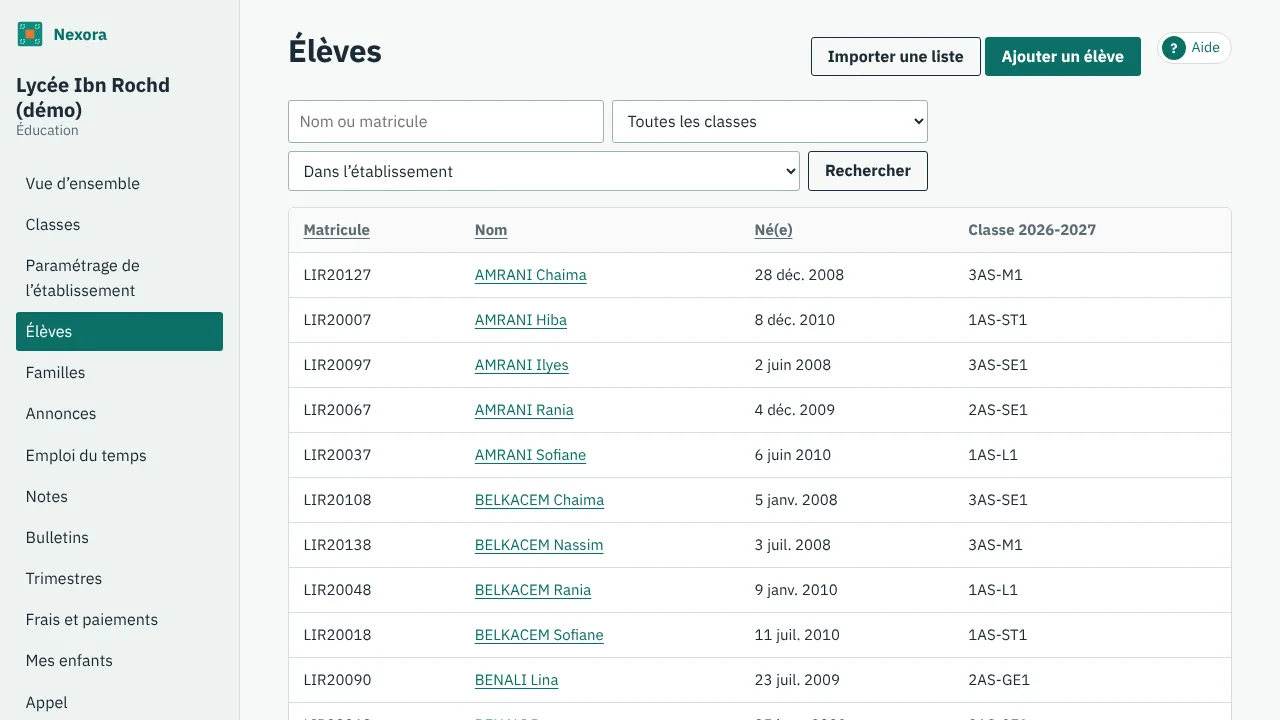Viewport: 1280px width, 720px height.
Task: Open student BELKACEM Nassim
Action: (539, 545)
